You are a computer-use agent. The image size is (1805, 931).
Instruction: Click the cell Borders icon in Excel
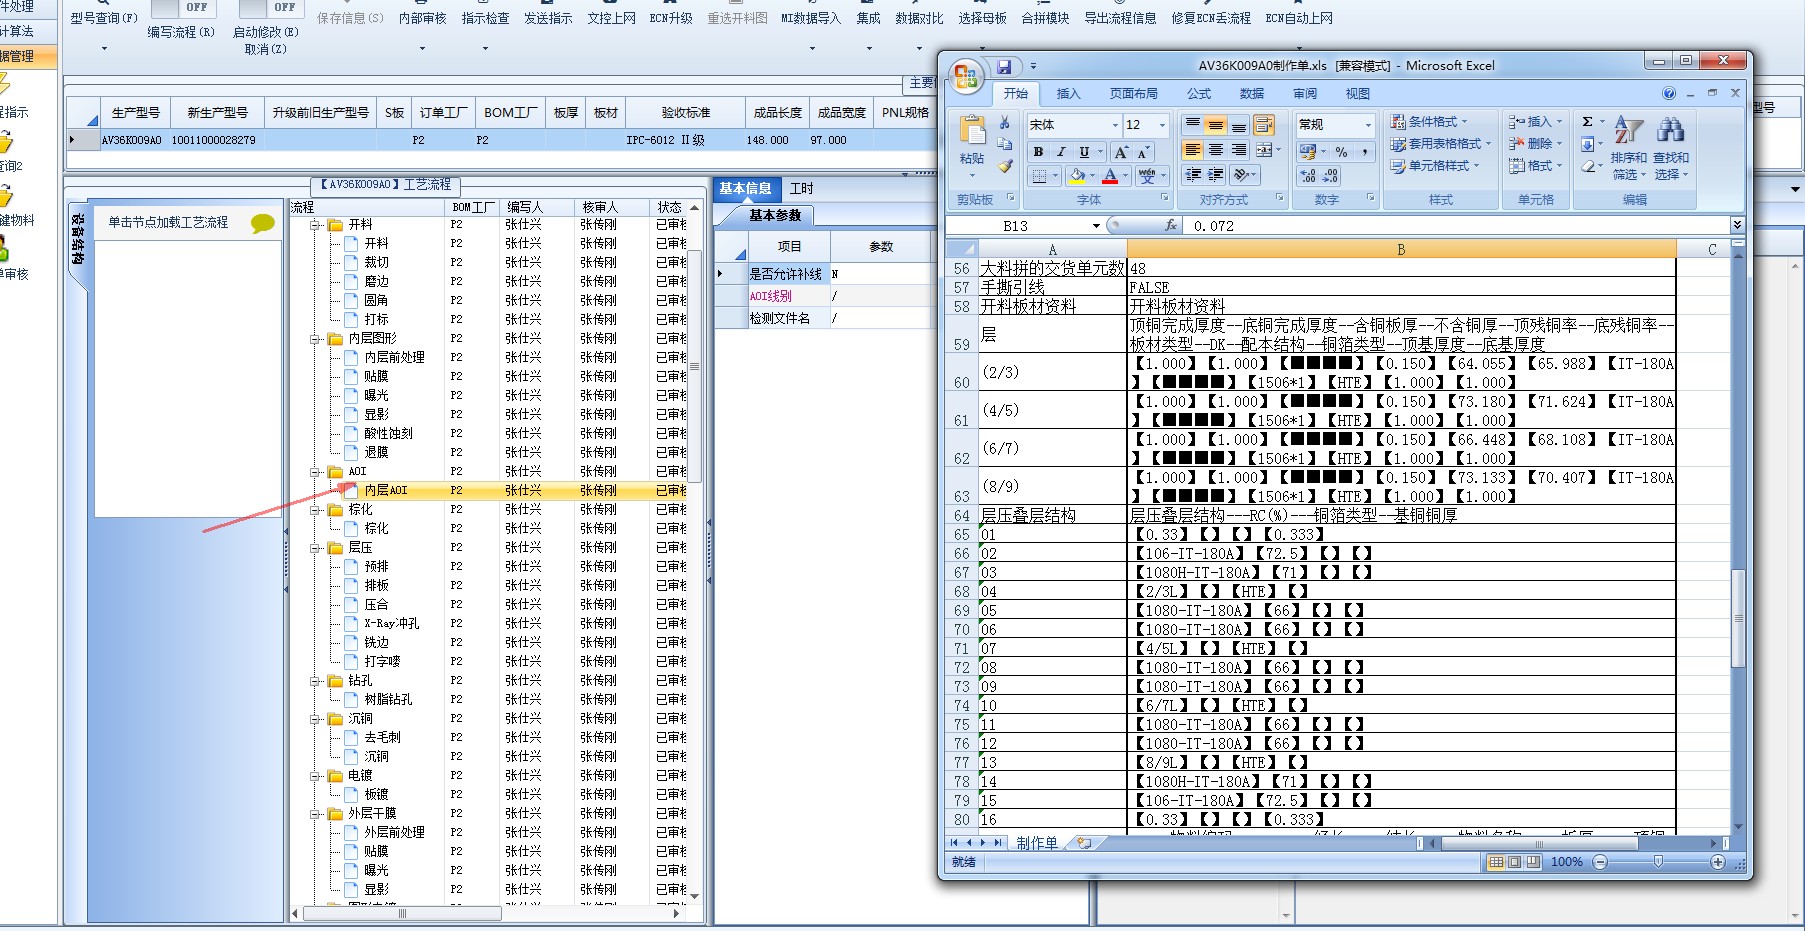1040,176
